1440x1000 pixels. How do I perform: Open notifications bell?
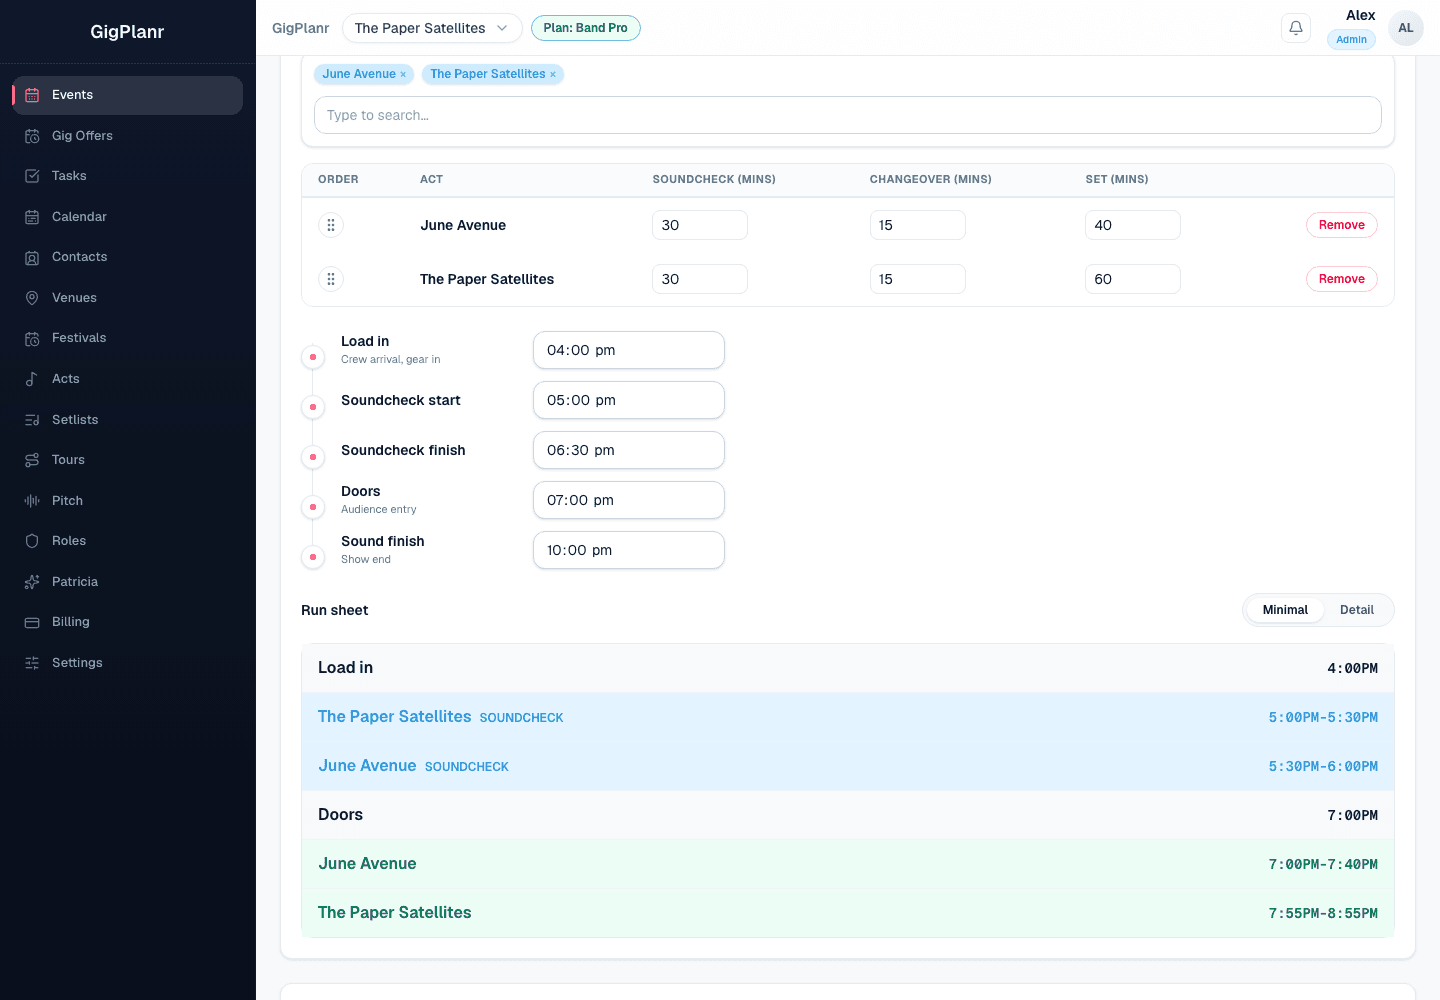(x=1296, y=28)
